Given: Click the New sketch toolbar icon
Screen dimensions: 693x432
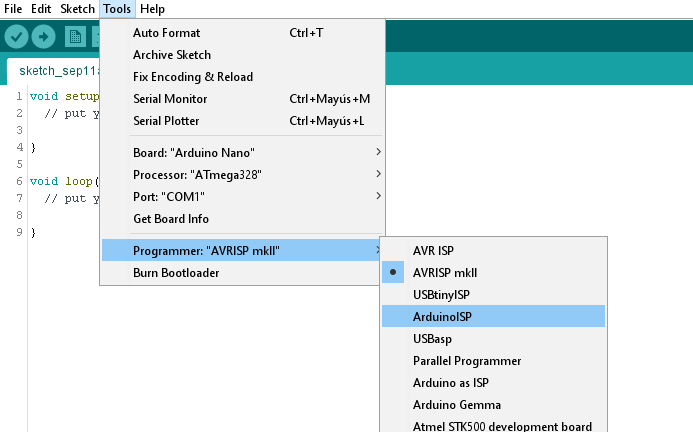Looking at the screenshot, I should [75, 37].
